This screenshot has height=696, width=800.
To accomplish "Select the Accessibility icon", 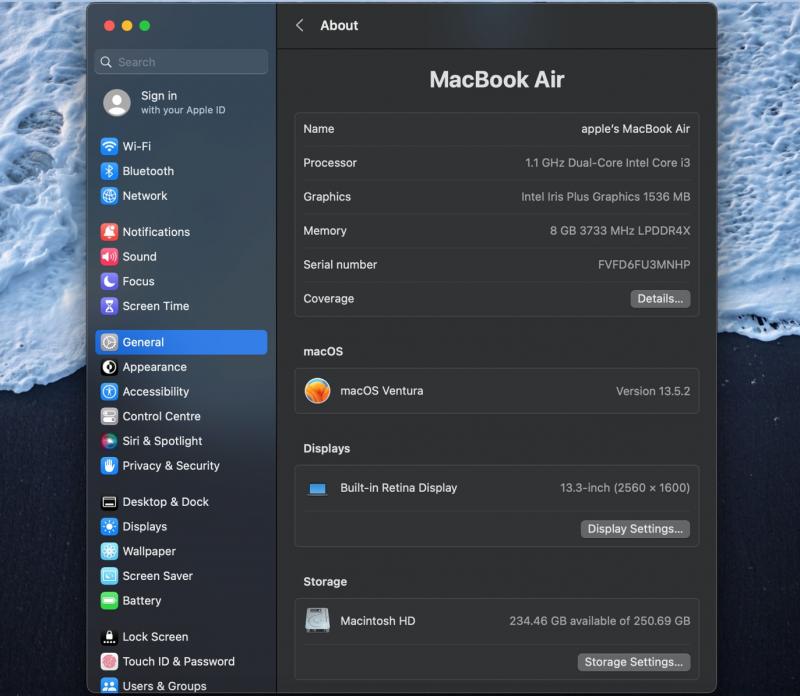I will tap(109, 392).
